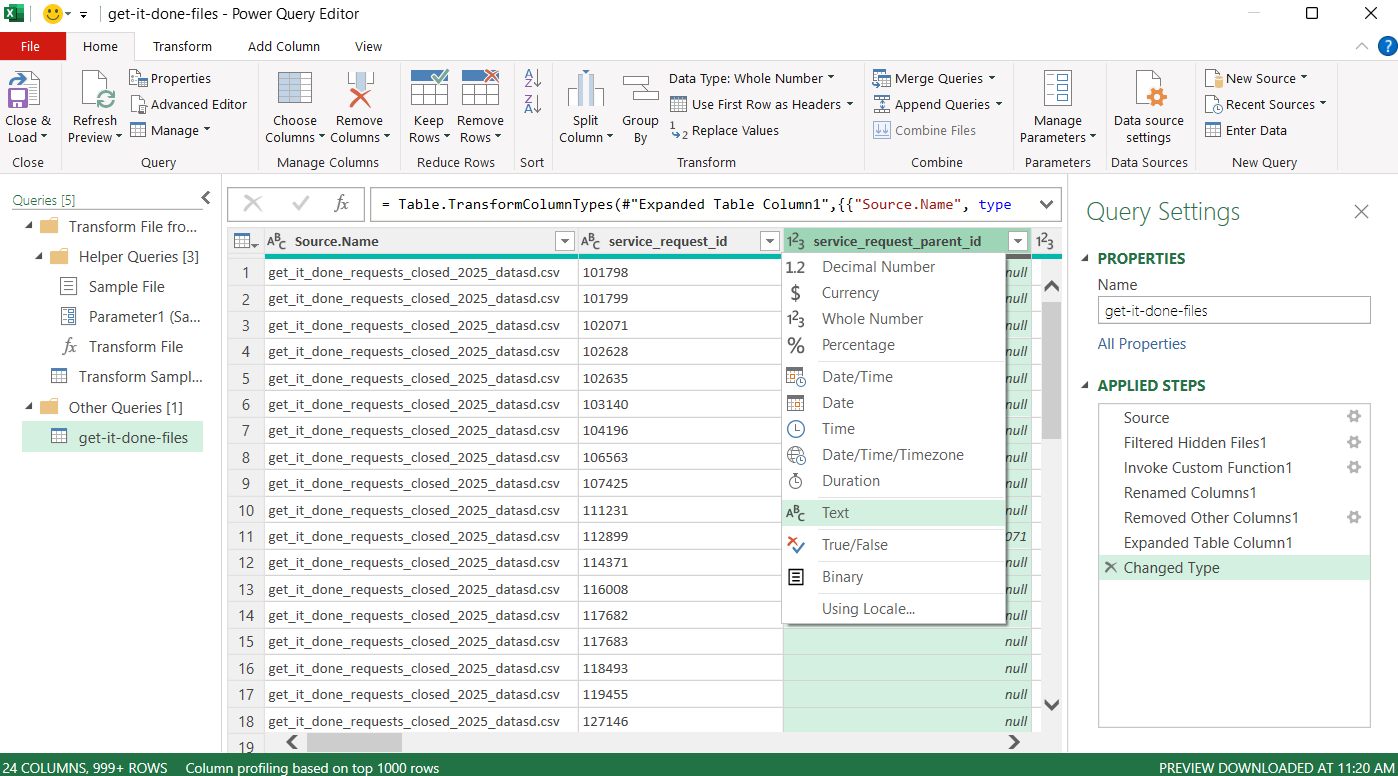This screenshot has width=1398, height=776.
Task: Click the service_request_id cell 101798
Action: pyautogui.click(x=680, y=272)
